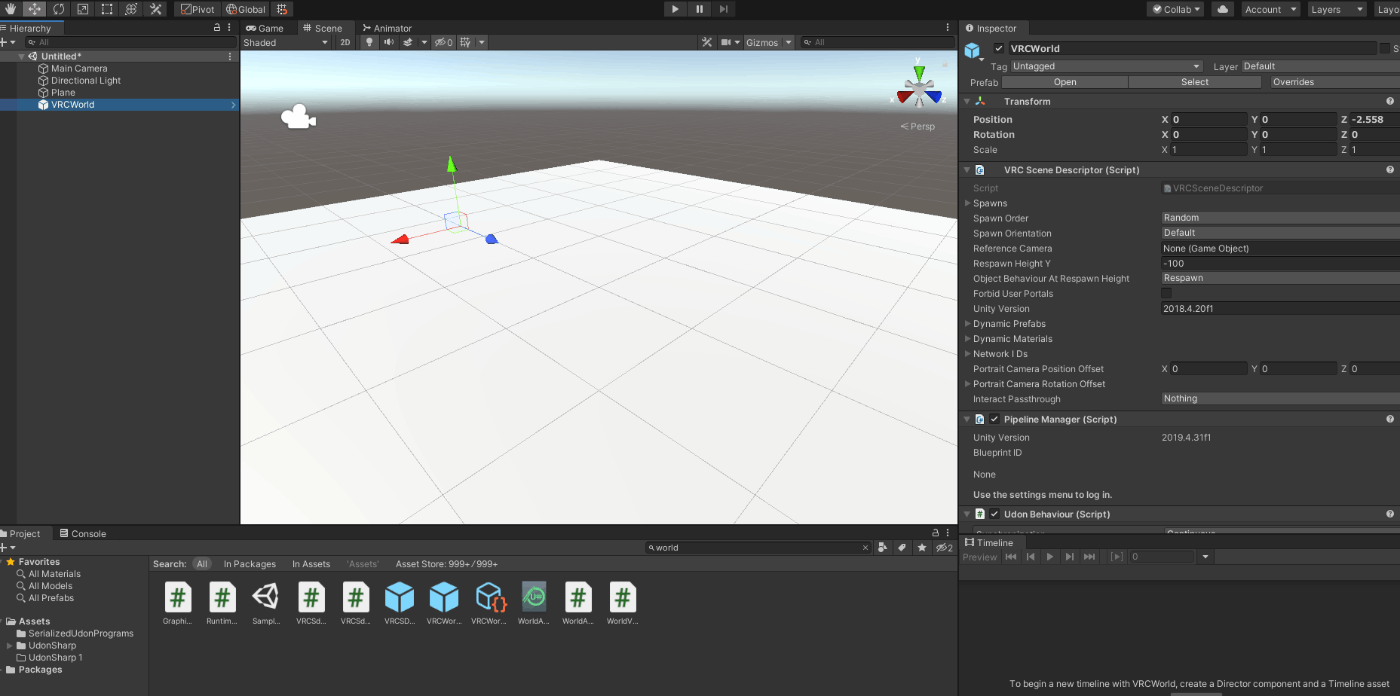
Task: Open the Tag dropdown
Action: tap(1106, 66)
